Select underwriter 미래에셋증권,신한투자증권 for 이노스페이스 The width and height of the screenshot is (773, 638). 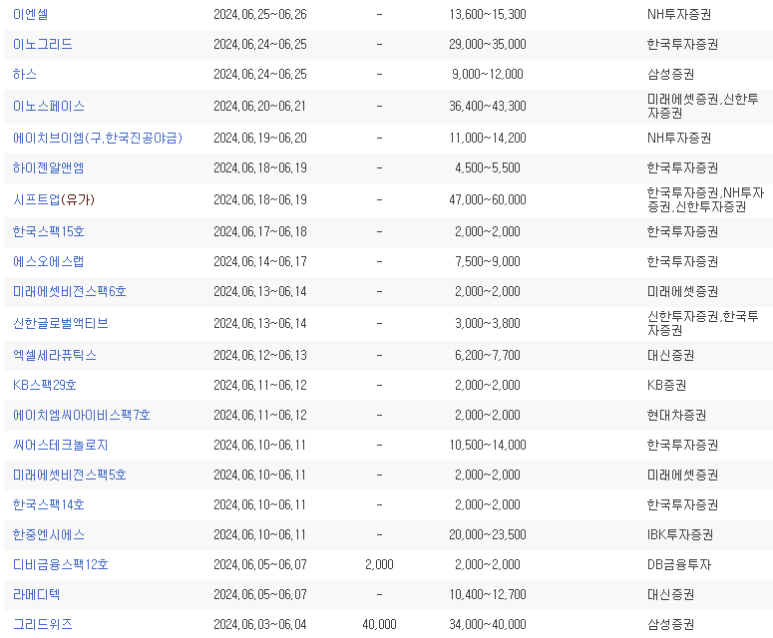[x=703, y=106]
